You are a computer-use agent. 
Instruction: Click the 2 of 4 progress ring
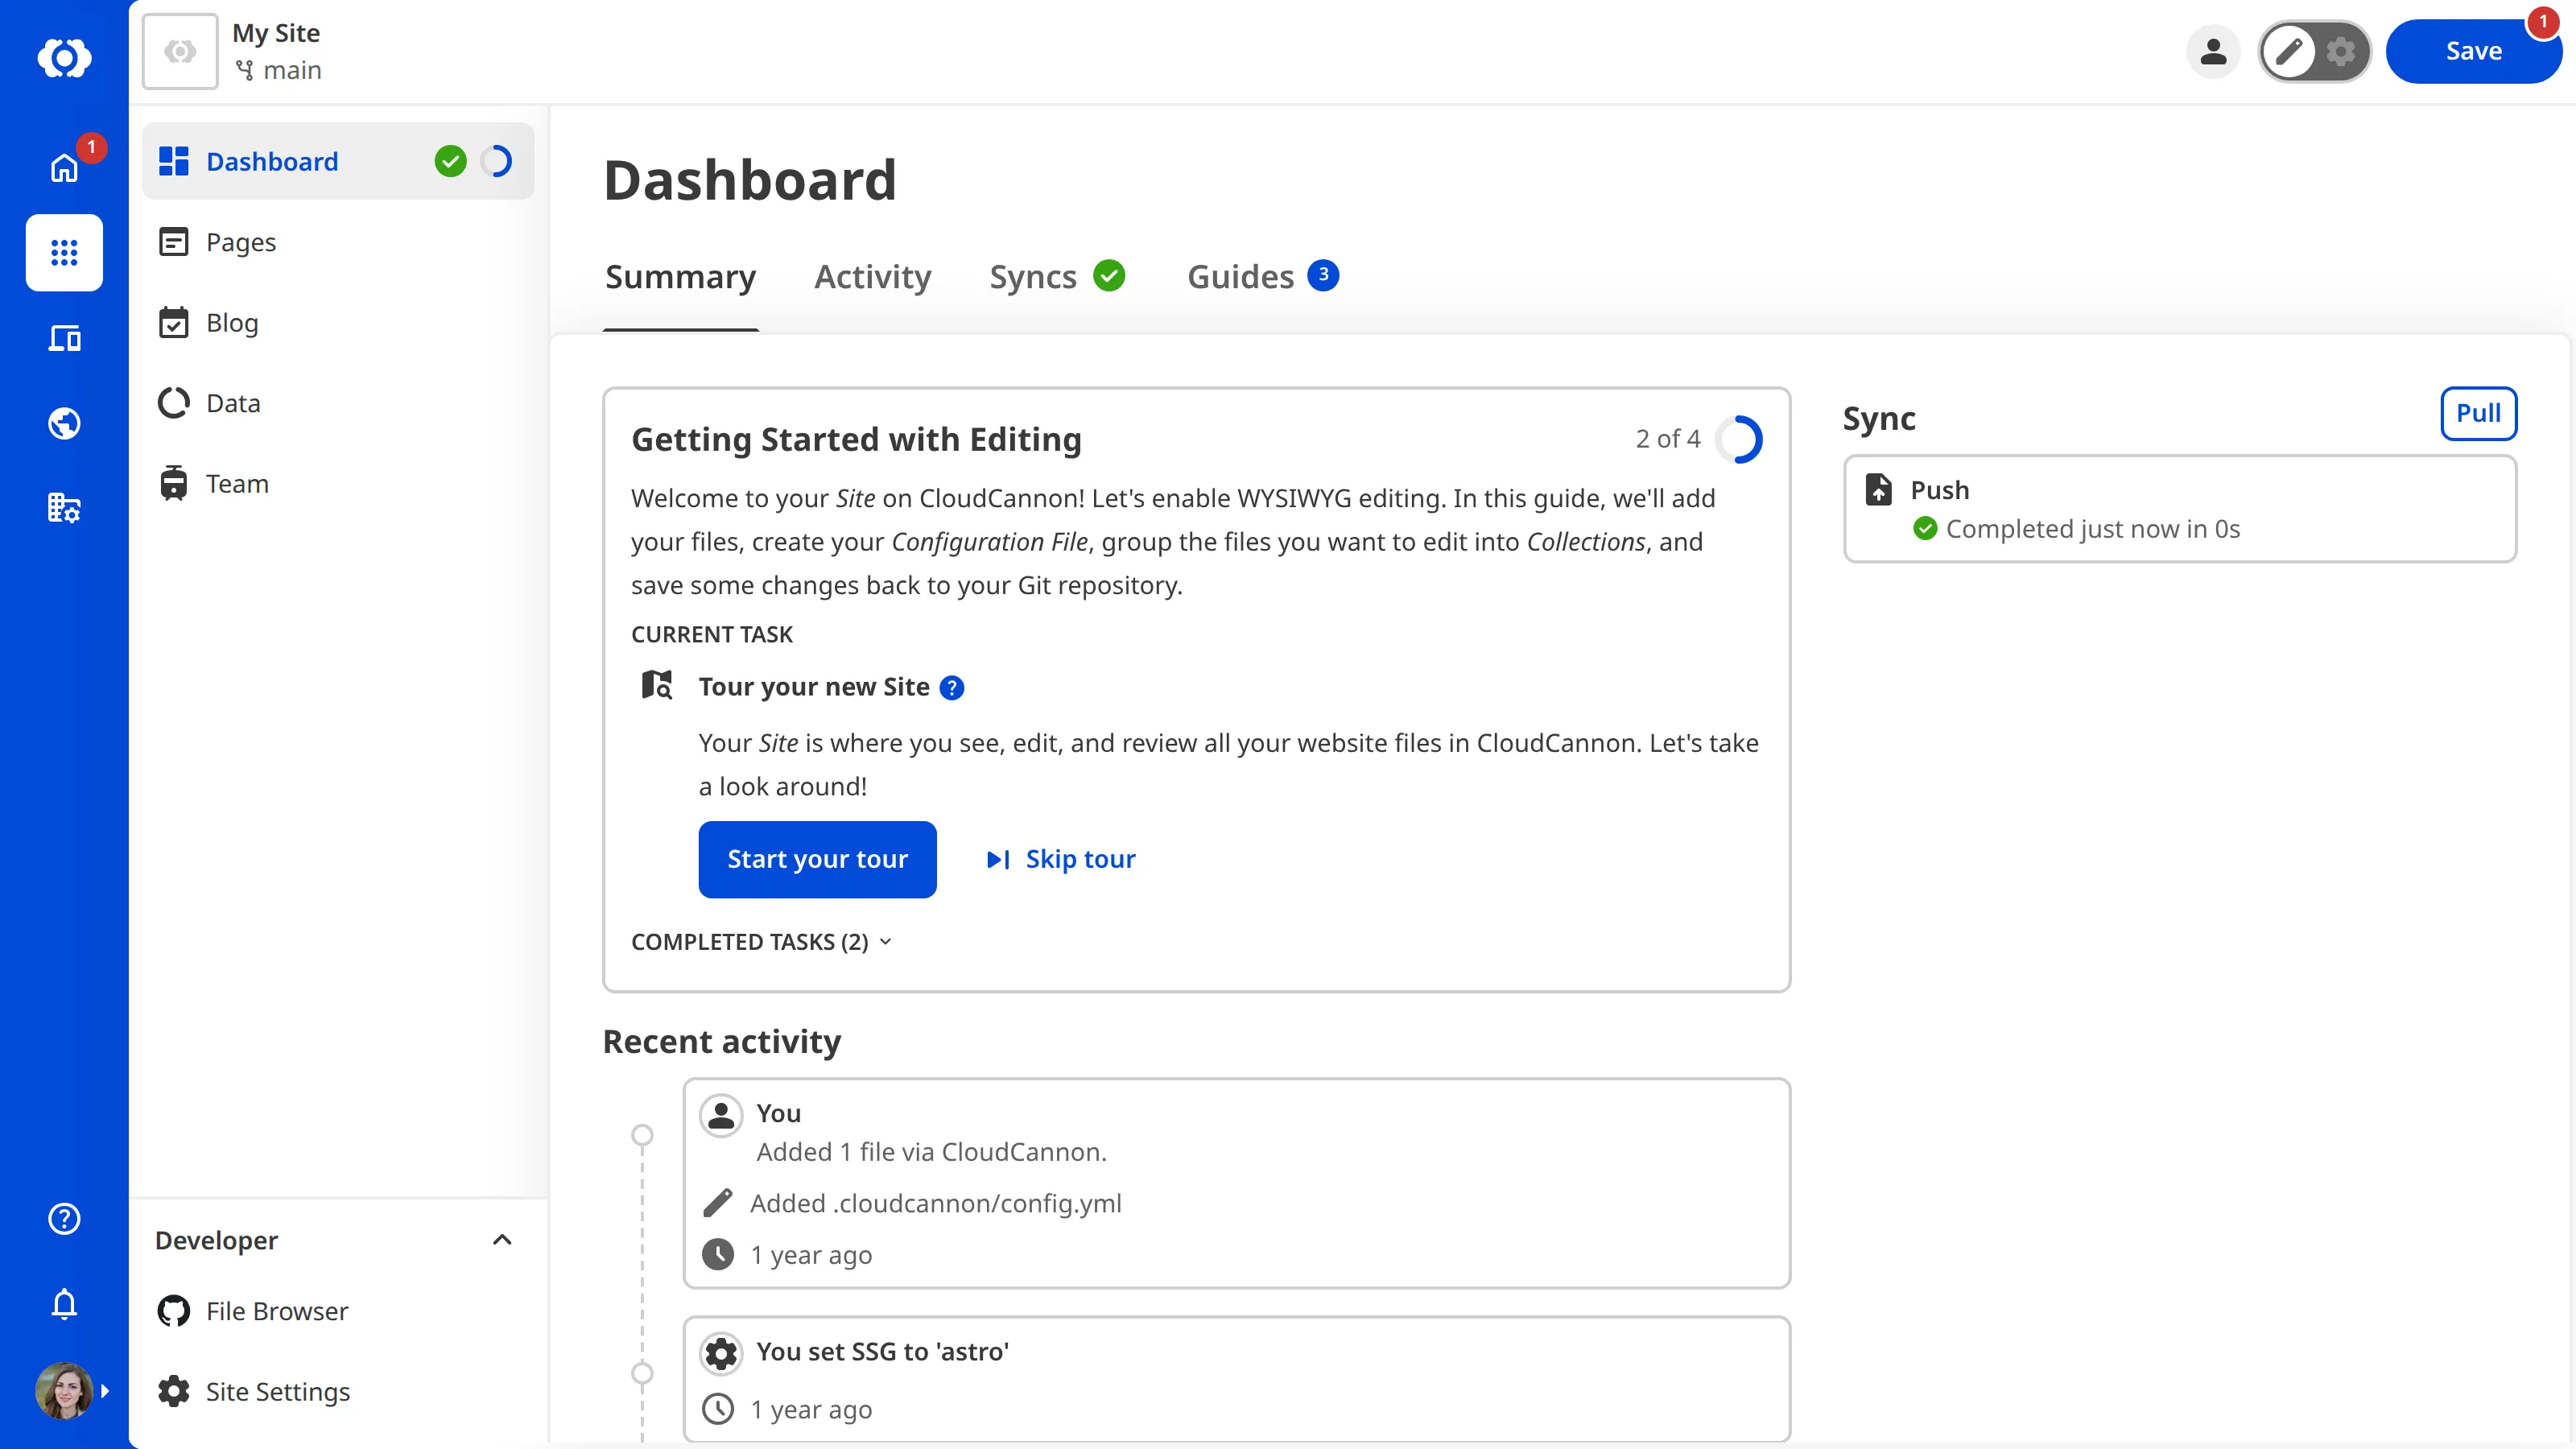[x=1738, y=439]
